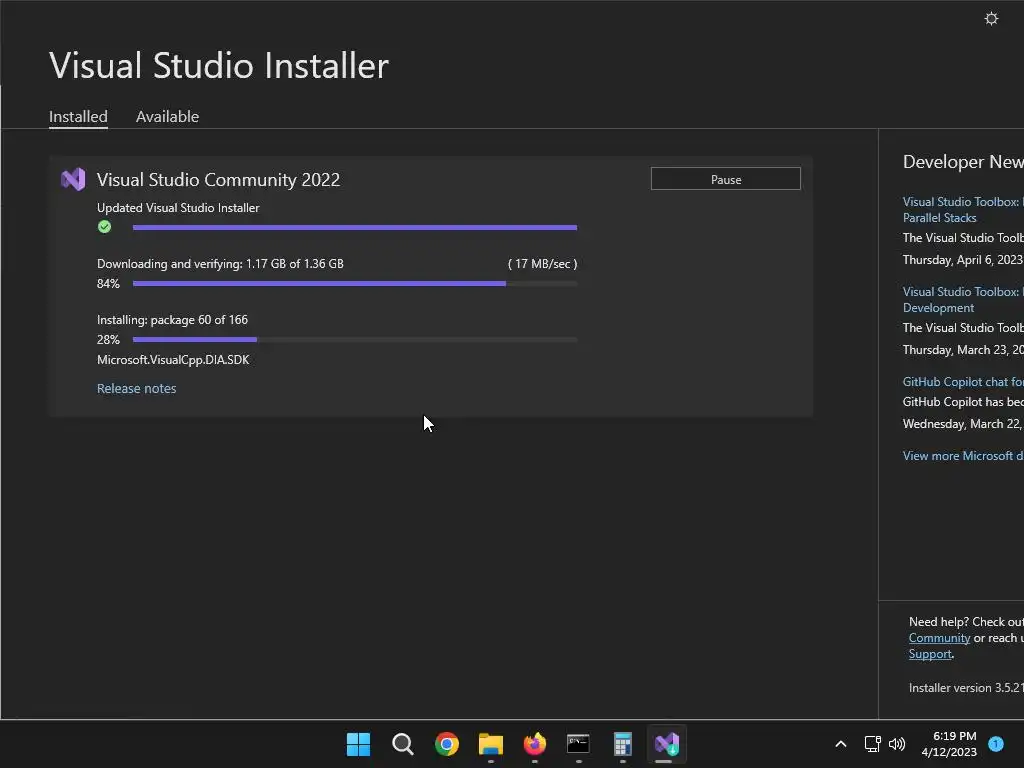Image resolution: width=1024 pixels, height=768 pixels.
Task: Open the notification badge icon
Action: coord(996,744)
